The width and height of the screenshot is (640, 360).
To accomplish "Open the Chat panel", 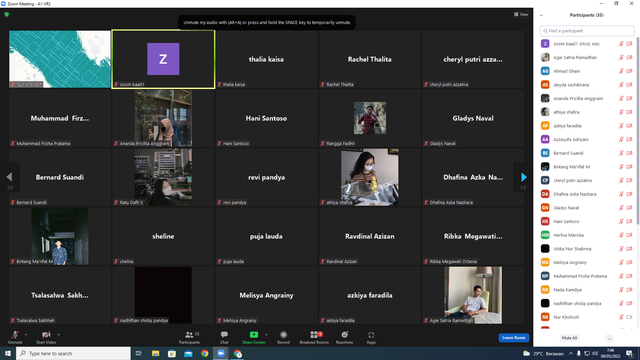I will tap(224, 337).
